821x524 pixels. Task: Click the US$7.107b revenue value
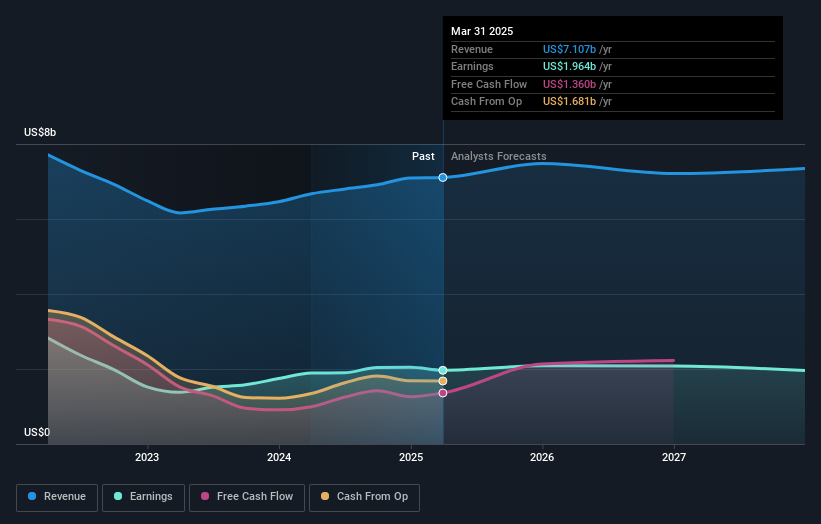tap(569, 49)
